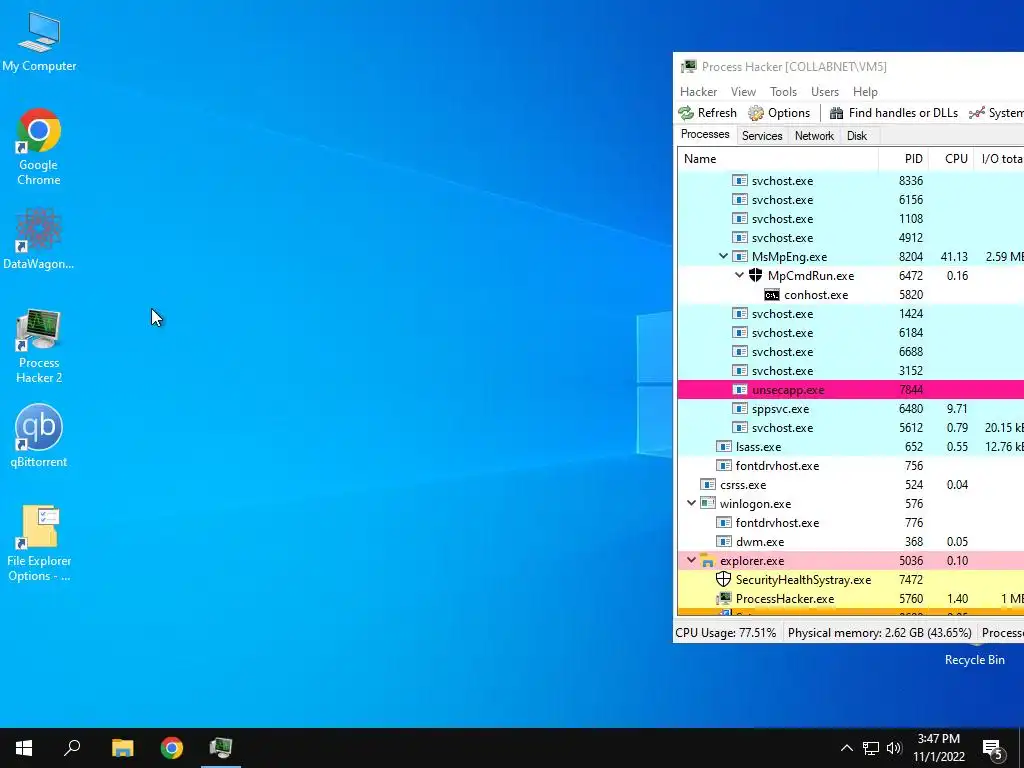1024x768 pixels.
Task: Click PID 4912 in the svchost.exe row
Action: tap(910, 238)
